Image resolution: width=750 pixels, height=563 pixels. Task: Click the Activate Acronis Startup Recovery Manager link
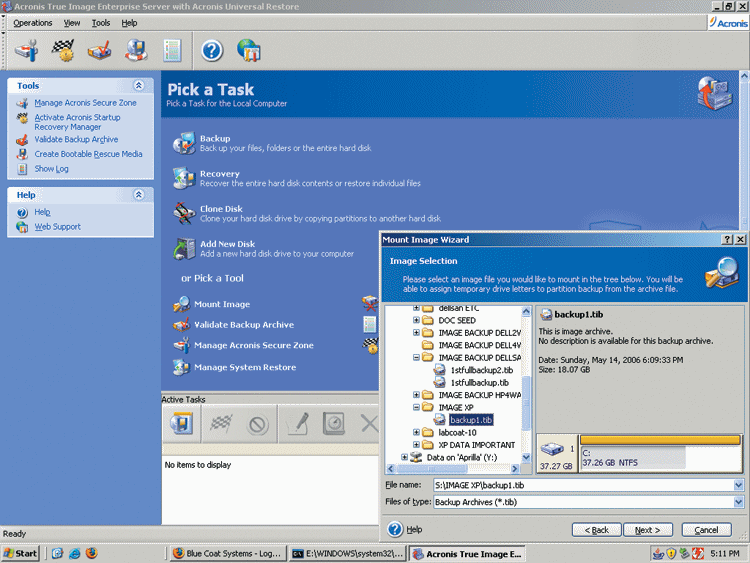77,122
